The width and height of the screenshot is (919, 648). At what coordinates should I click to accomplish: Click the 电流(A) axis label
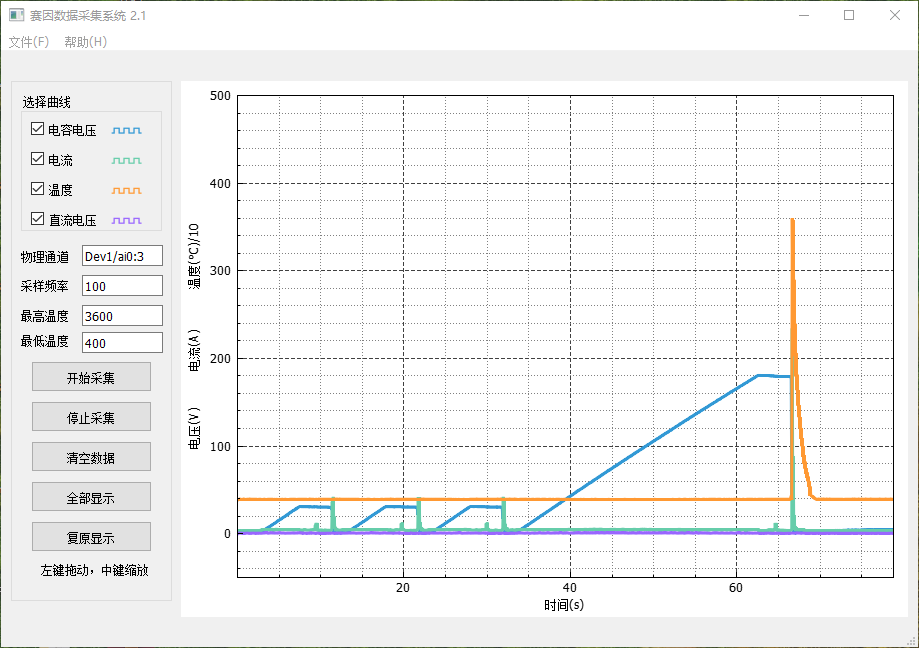pyautogui.click(x=193, y=350)
